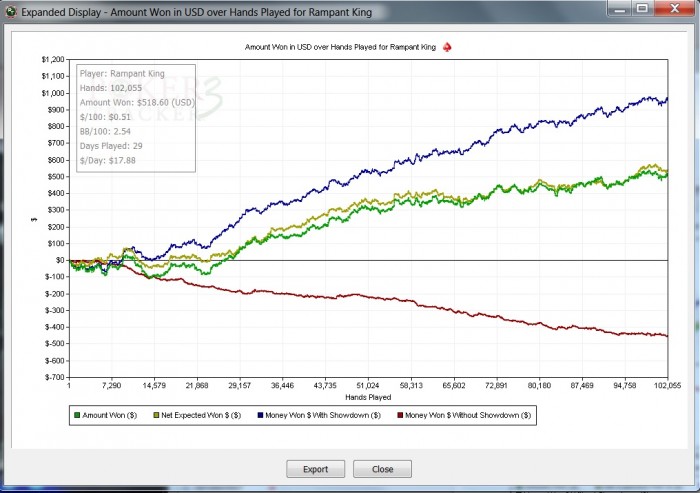Viewport: 700px width, 493px height.
Task: Click the '80,180' x-axis tick label
Action: click(539, 385)
